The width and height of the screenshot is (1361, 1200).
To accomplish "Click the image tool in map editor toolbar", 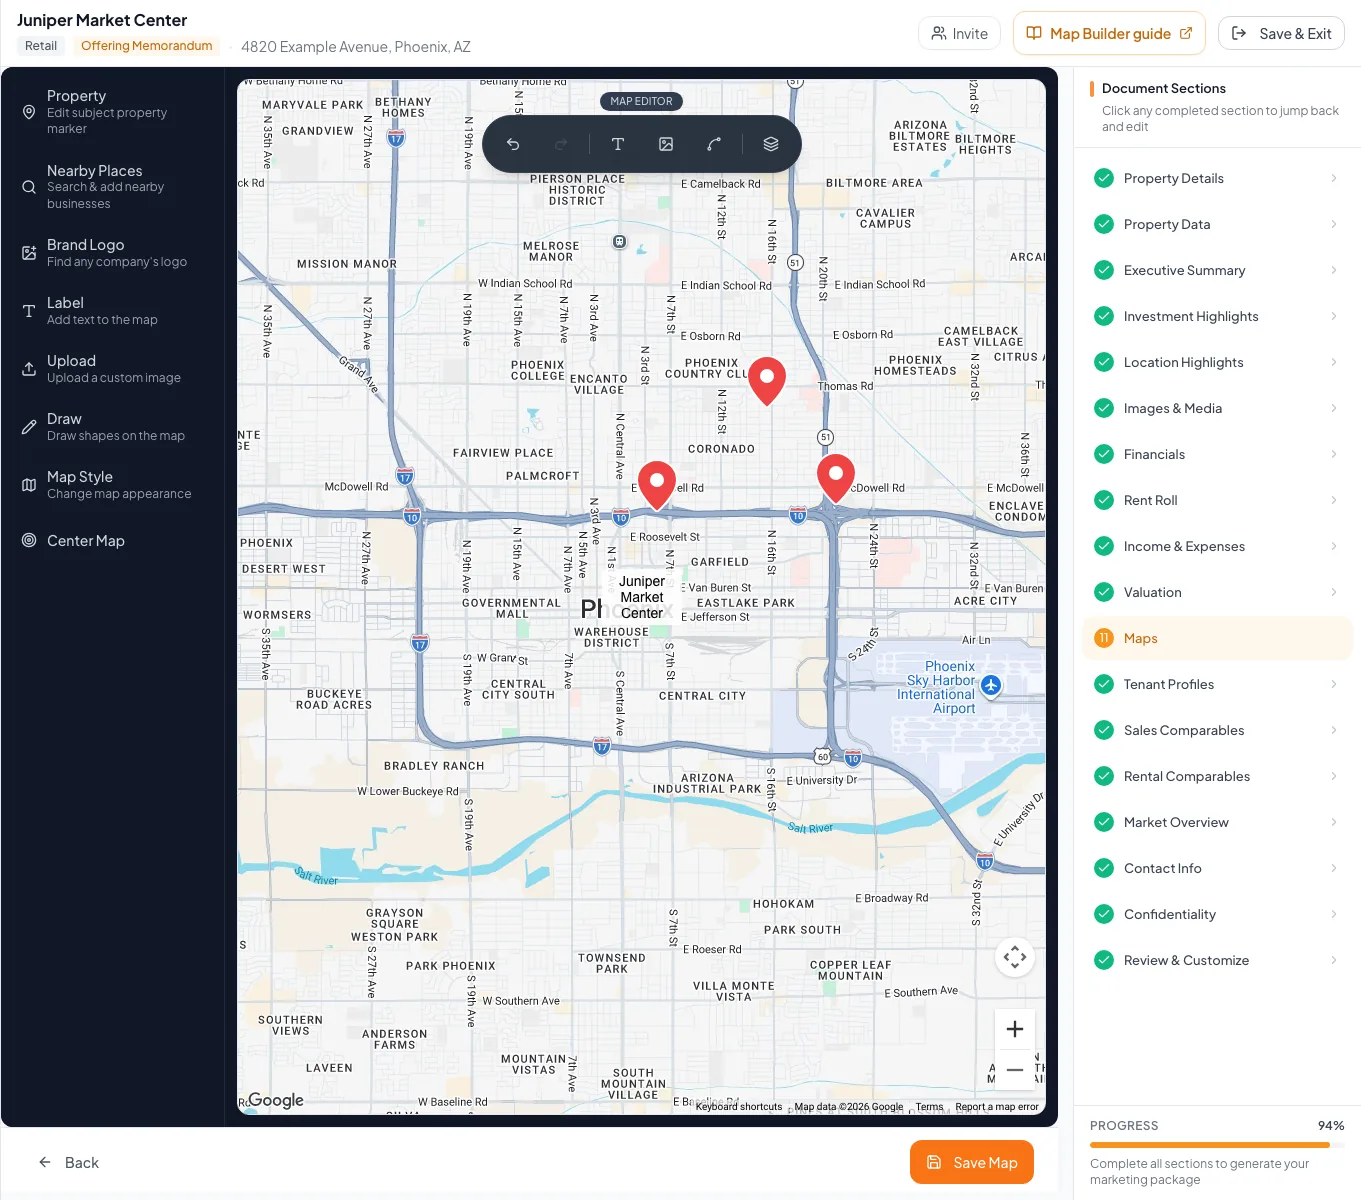I will click(666, 144).
